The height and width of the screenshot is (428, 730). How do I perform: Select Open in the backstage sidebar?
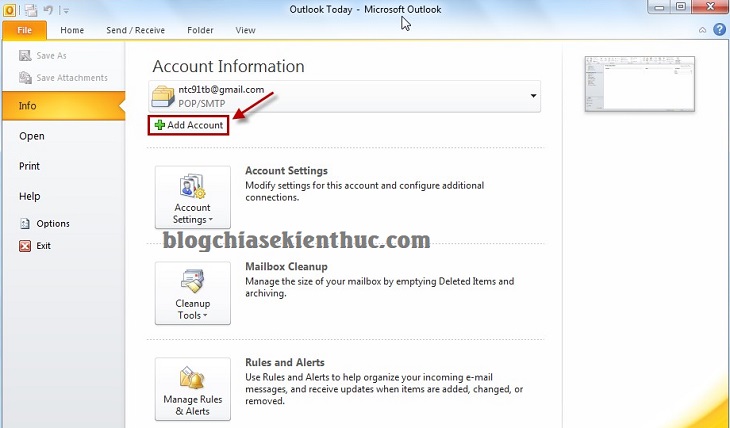(x=32, y=136)
